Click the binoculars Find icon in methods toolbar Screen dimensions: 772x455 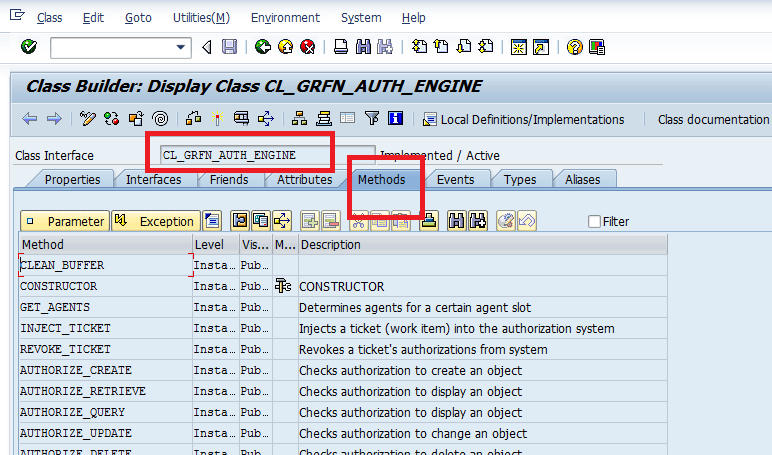456,221
